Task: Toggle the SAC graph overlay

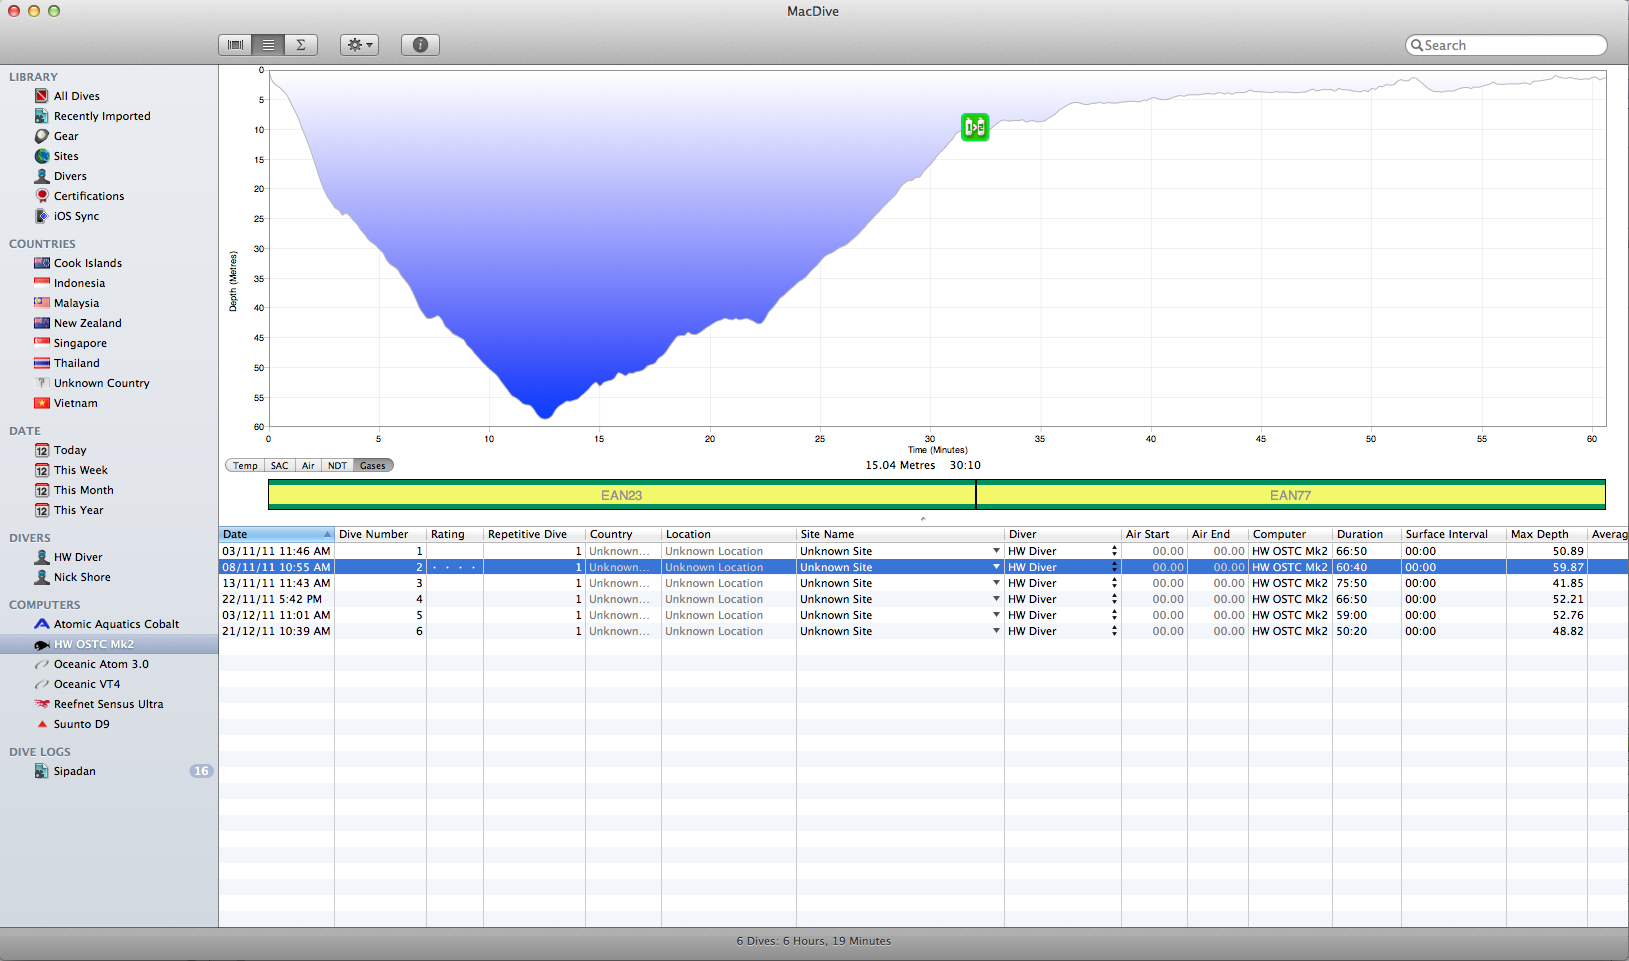Action: pyautogui.click(x=279, y=466)
